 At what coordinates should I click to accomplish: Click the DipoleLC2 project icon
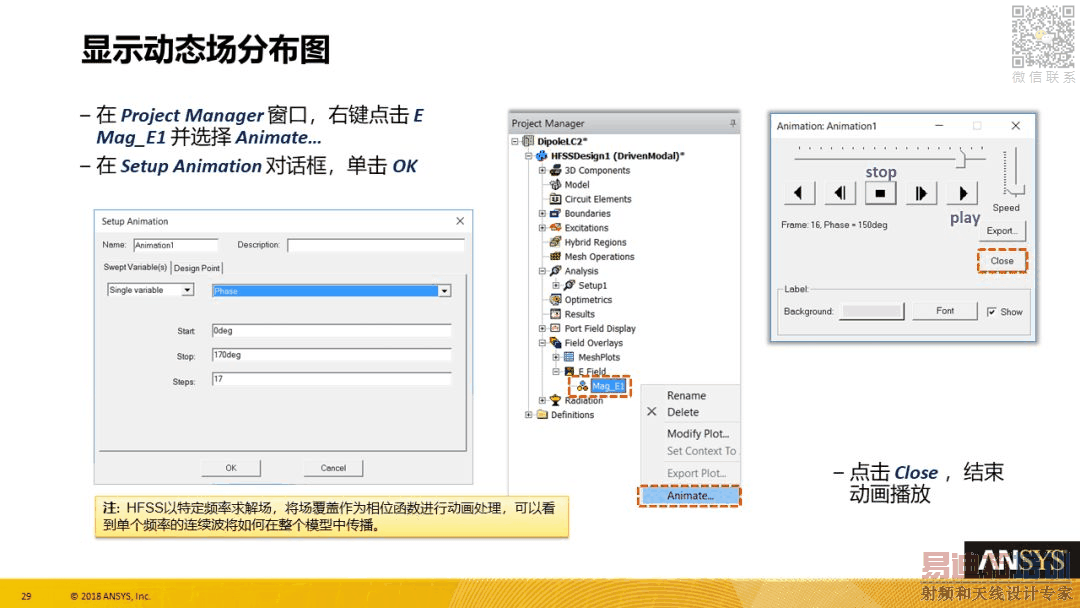point(528,141)
